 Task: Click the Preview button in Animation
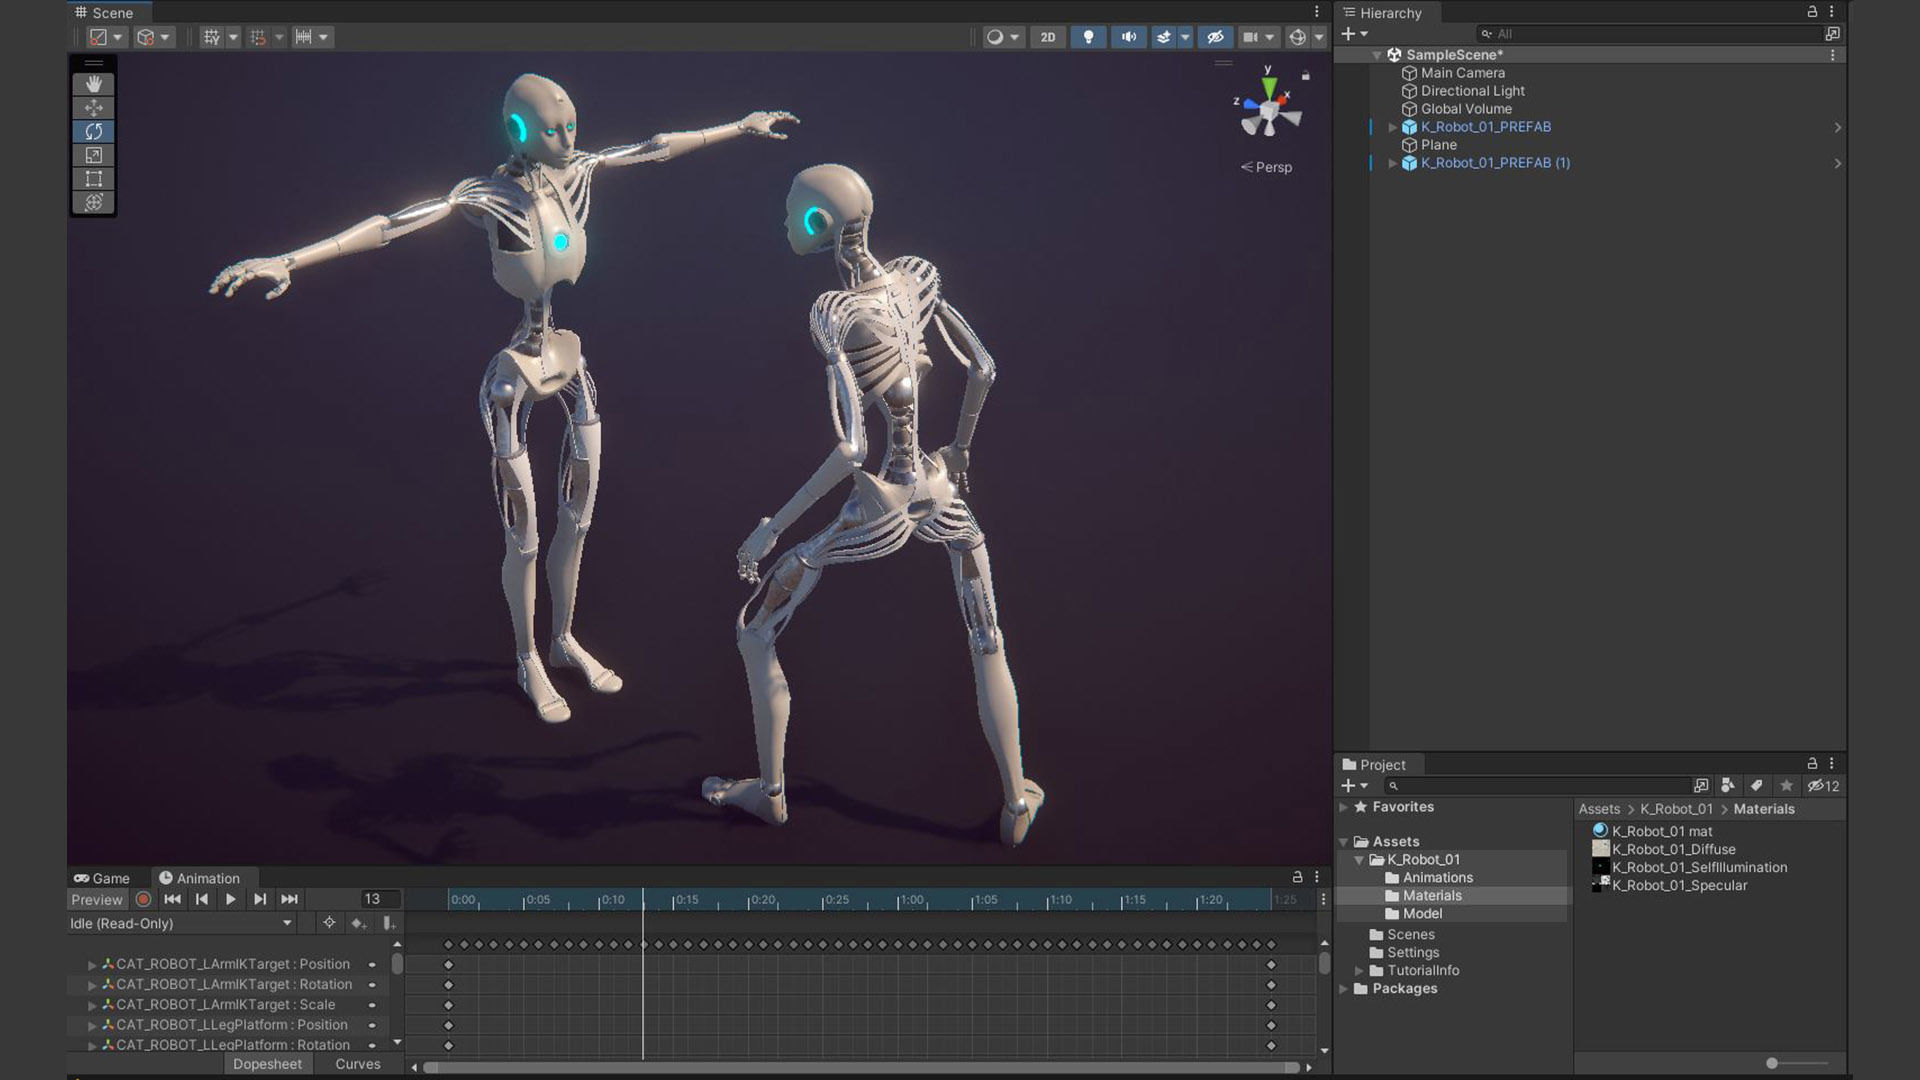click(97, 900)
